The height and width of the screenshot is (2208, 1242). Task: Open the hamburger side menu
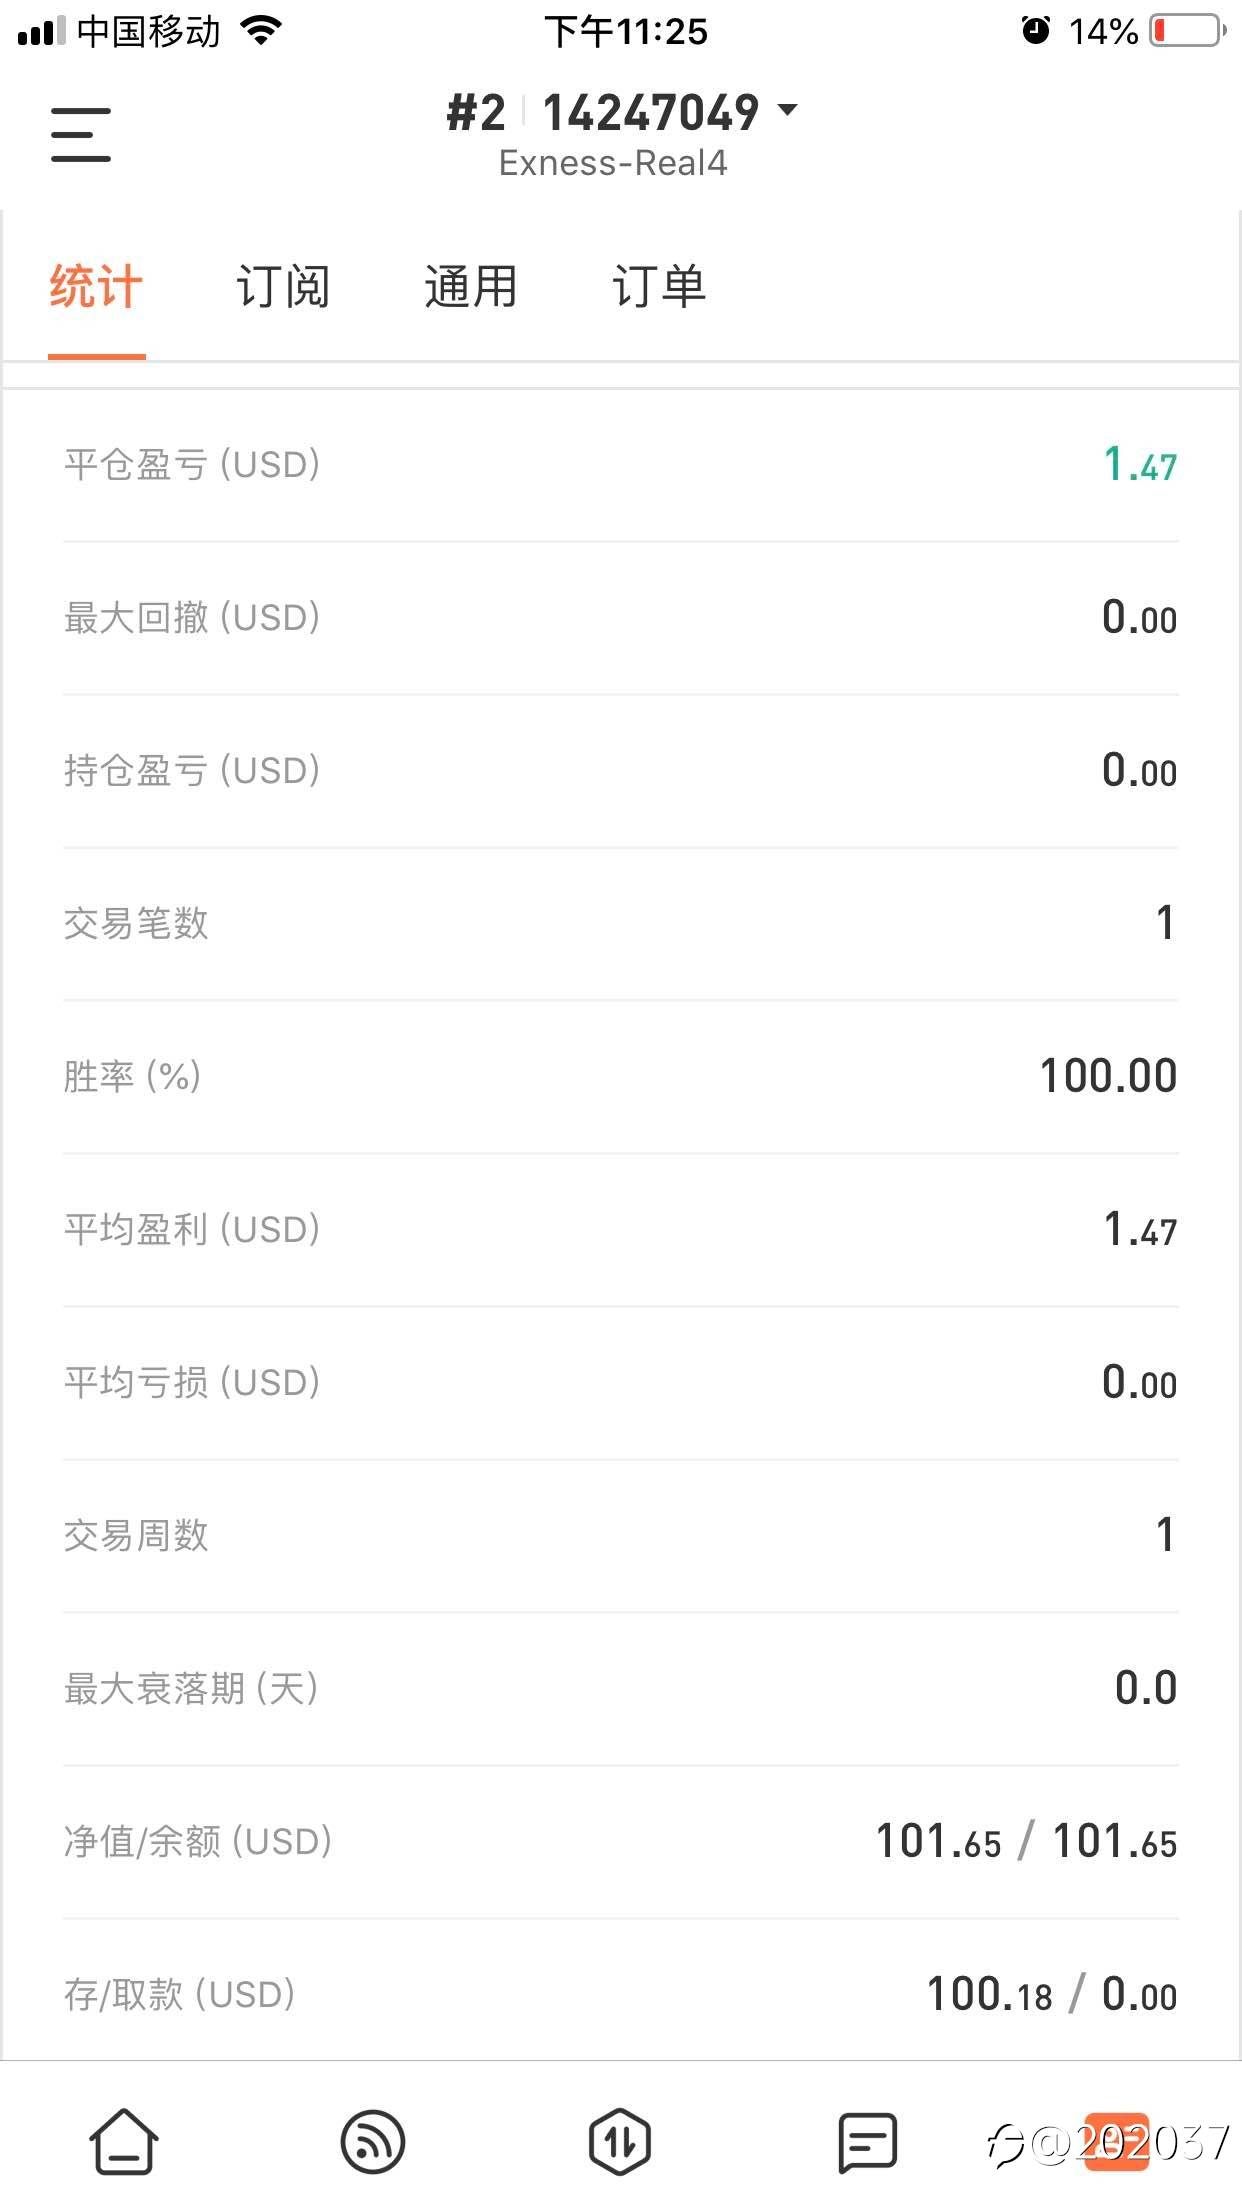pyautogui.click(x=81, y=134)
